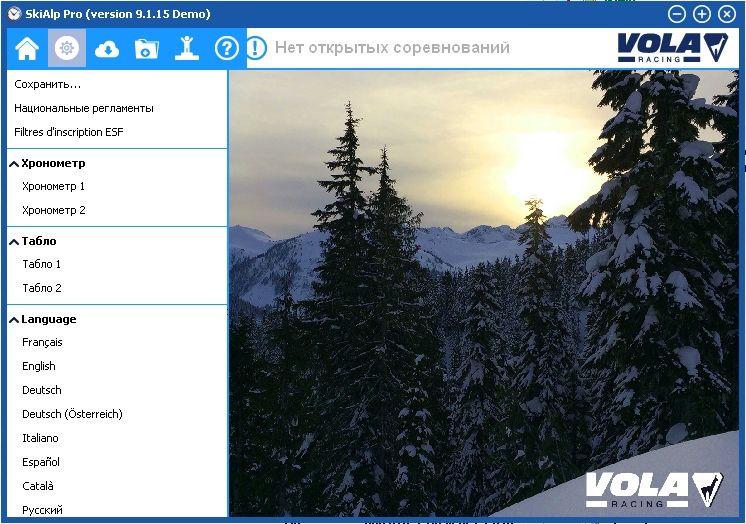
Task: Switch language to Català
Action: [38, 486]
